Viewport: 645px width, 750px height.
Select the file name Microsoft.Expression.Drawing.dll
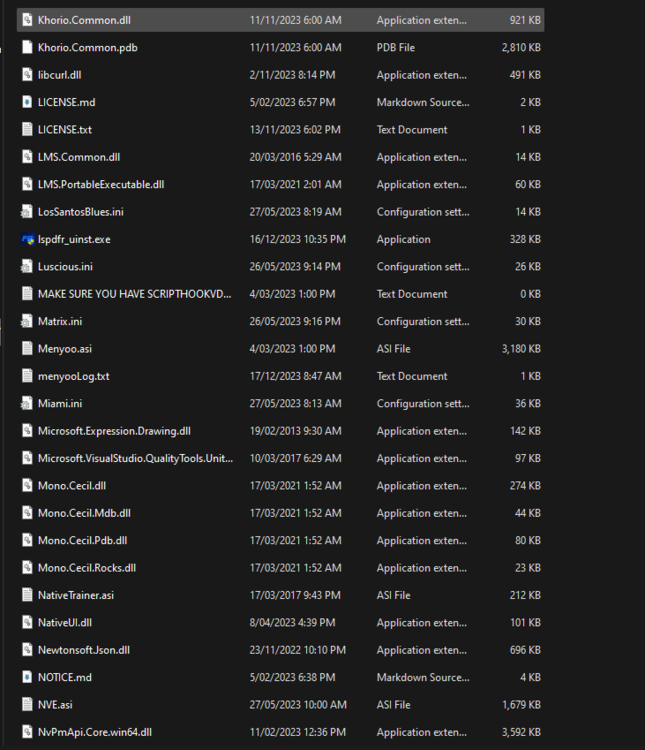coord(114,430)
